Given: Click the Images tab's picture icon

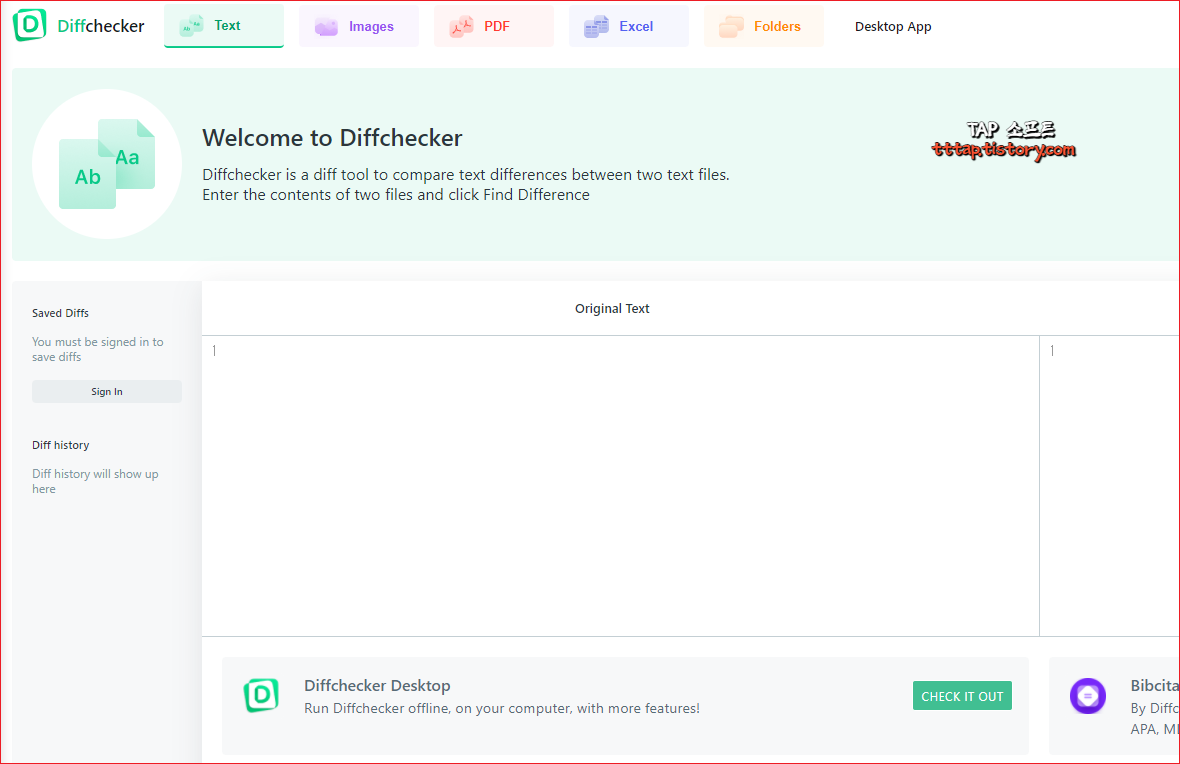Looking at the screenshot, I should (326, 26).
